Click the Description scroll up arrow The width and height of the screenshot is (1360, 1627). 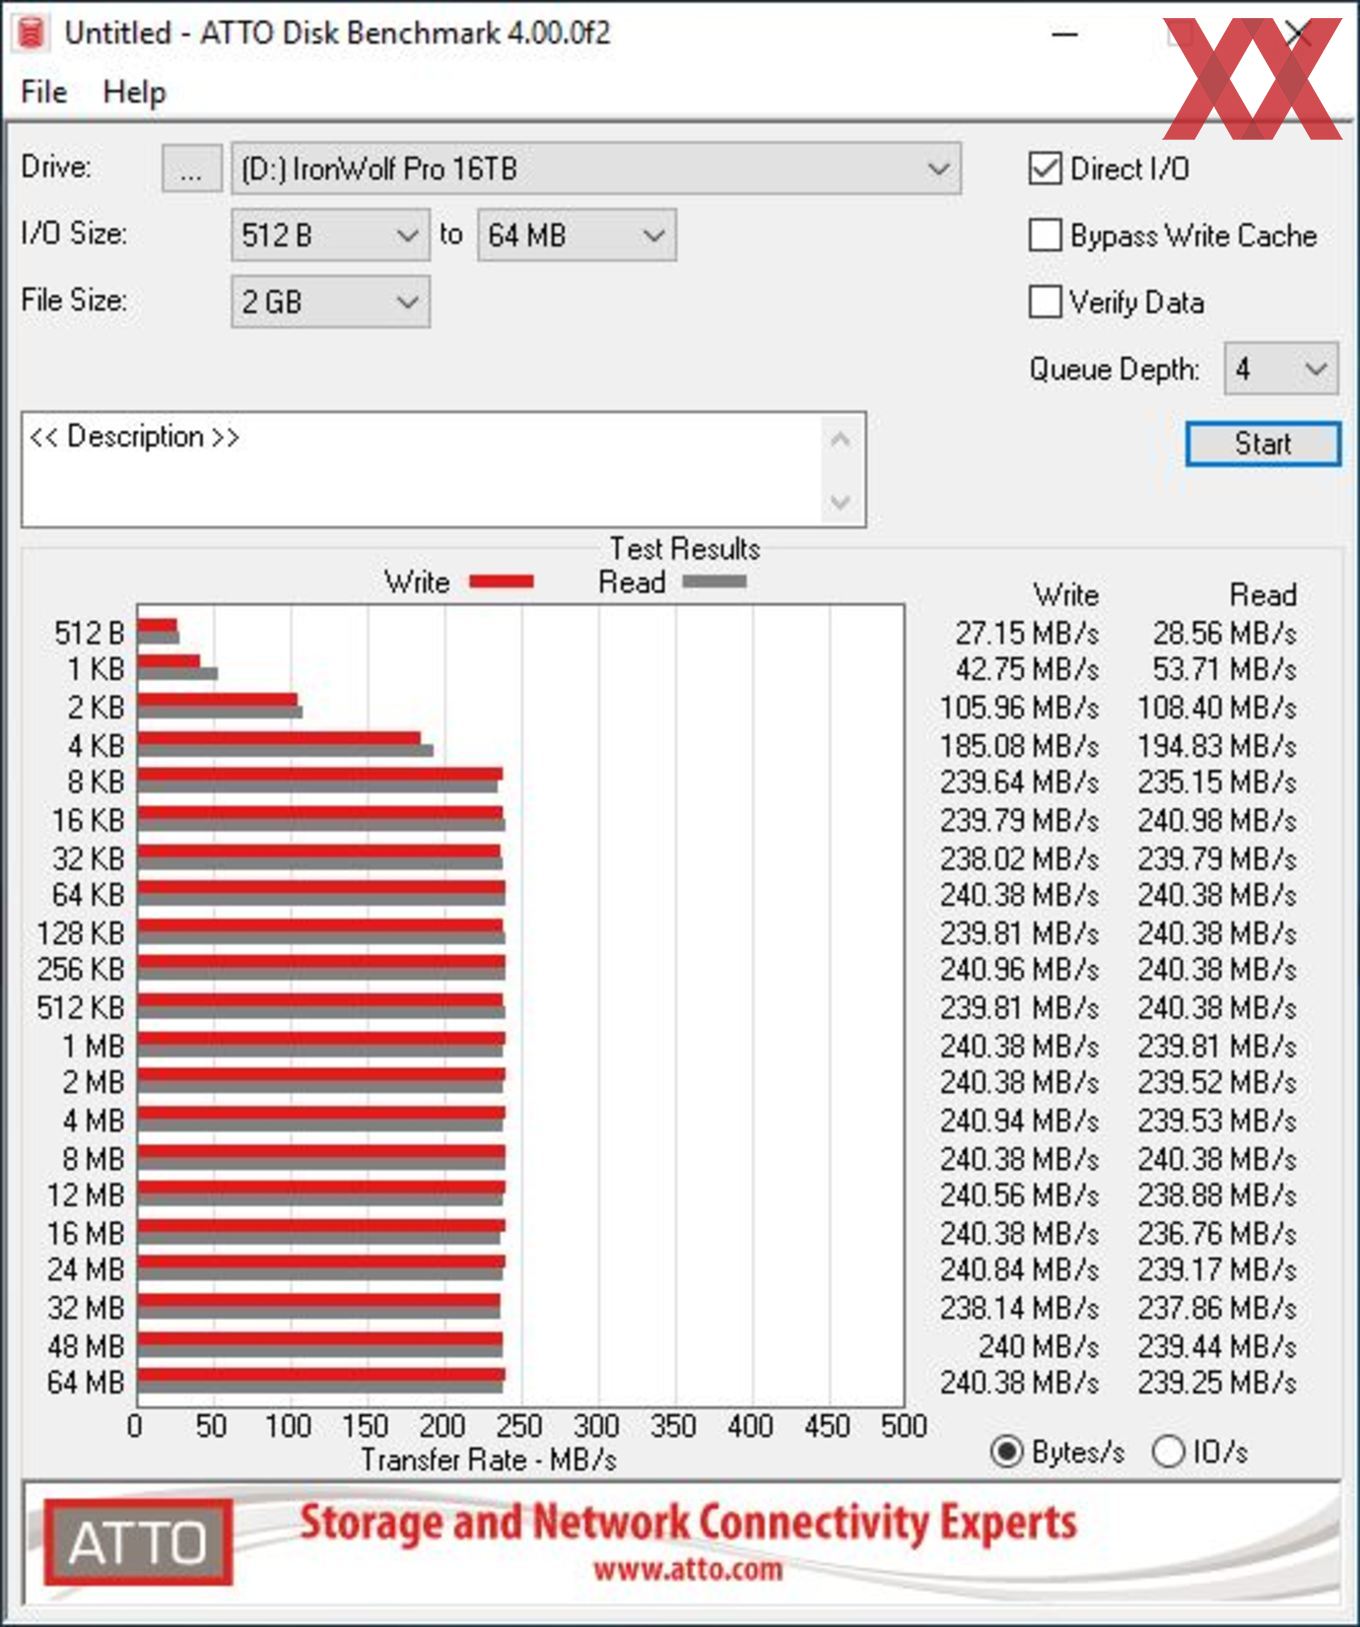click(841, 439)
